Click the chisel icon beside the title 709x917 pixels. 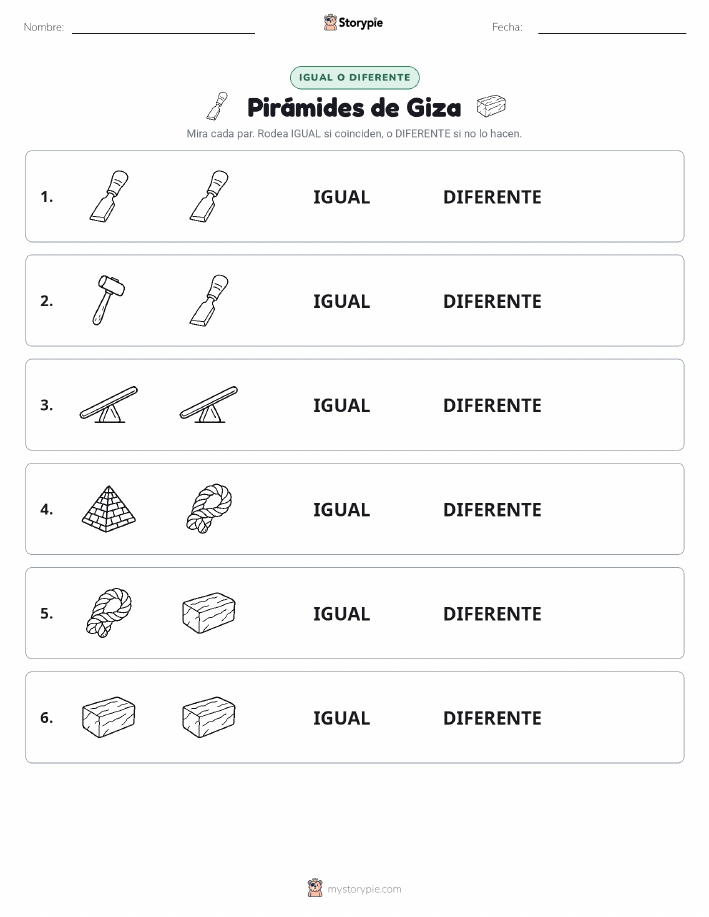[217, 106]
